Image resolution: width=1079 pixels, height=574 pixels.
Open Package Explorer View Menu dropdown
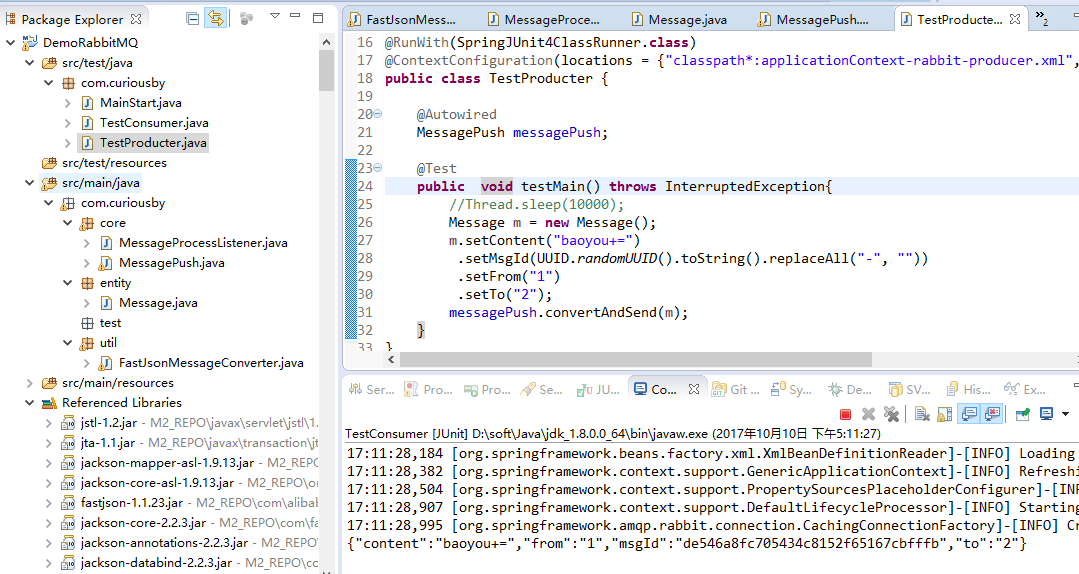point(275,17)
